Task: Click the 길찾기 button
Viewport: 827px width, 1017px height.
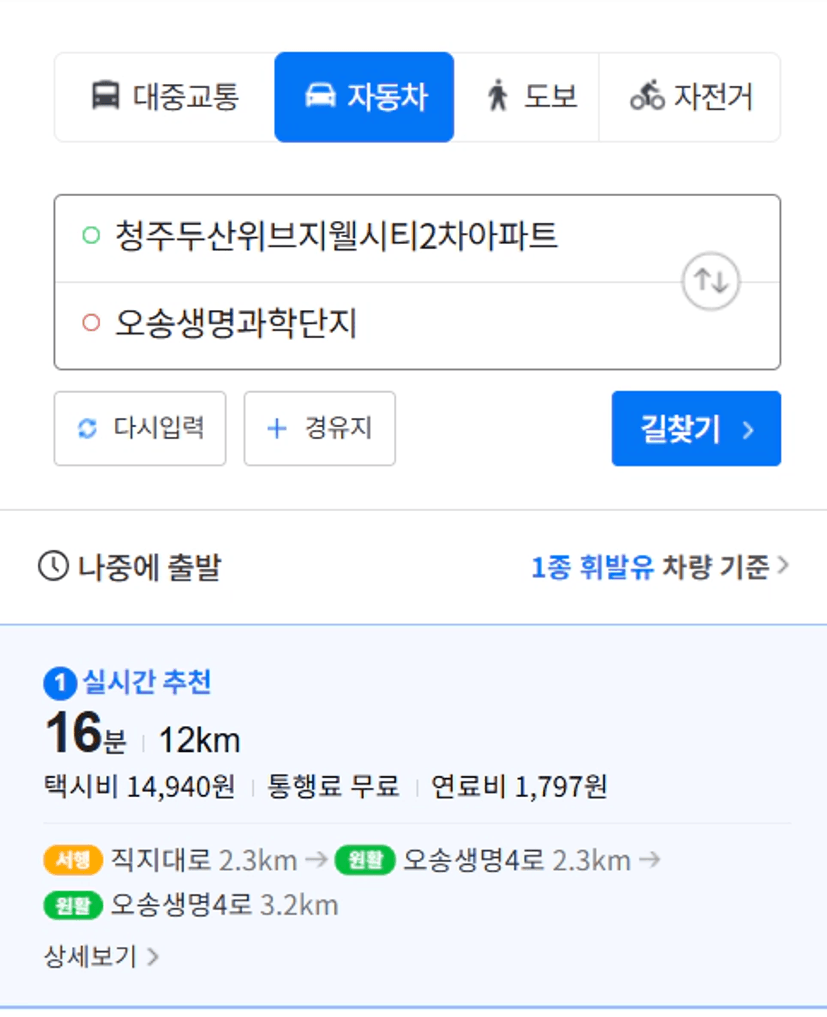Action: coord(696,428)
